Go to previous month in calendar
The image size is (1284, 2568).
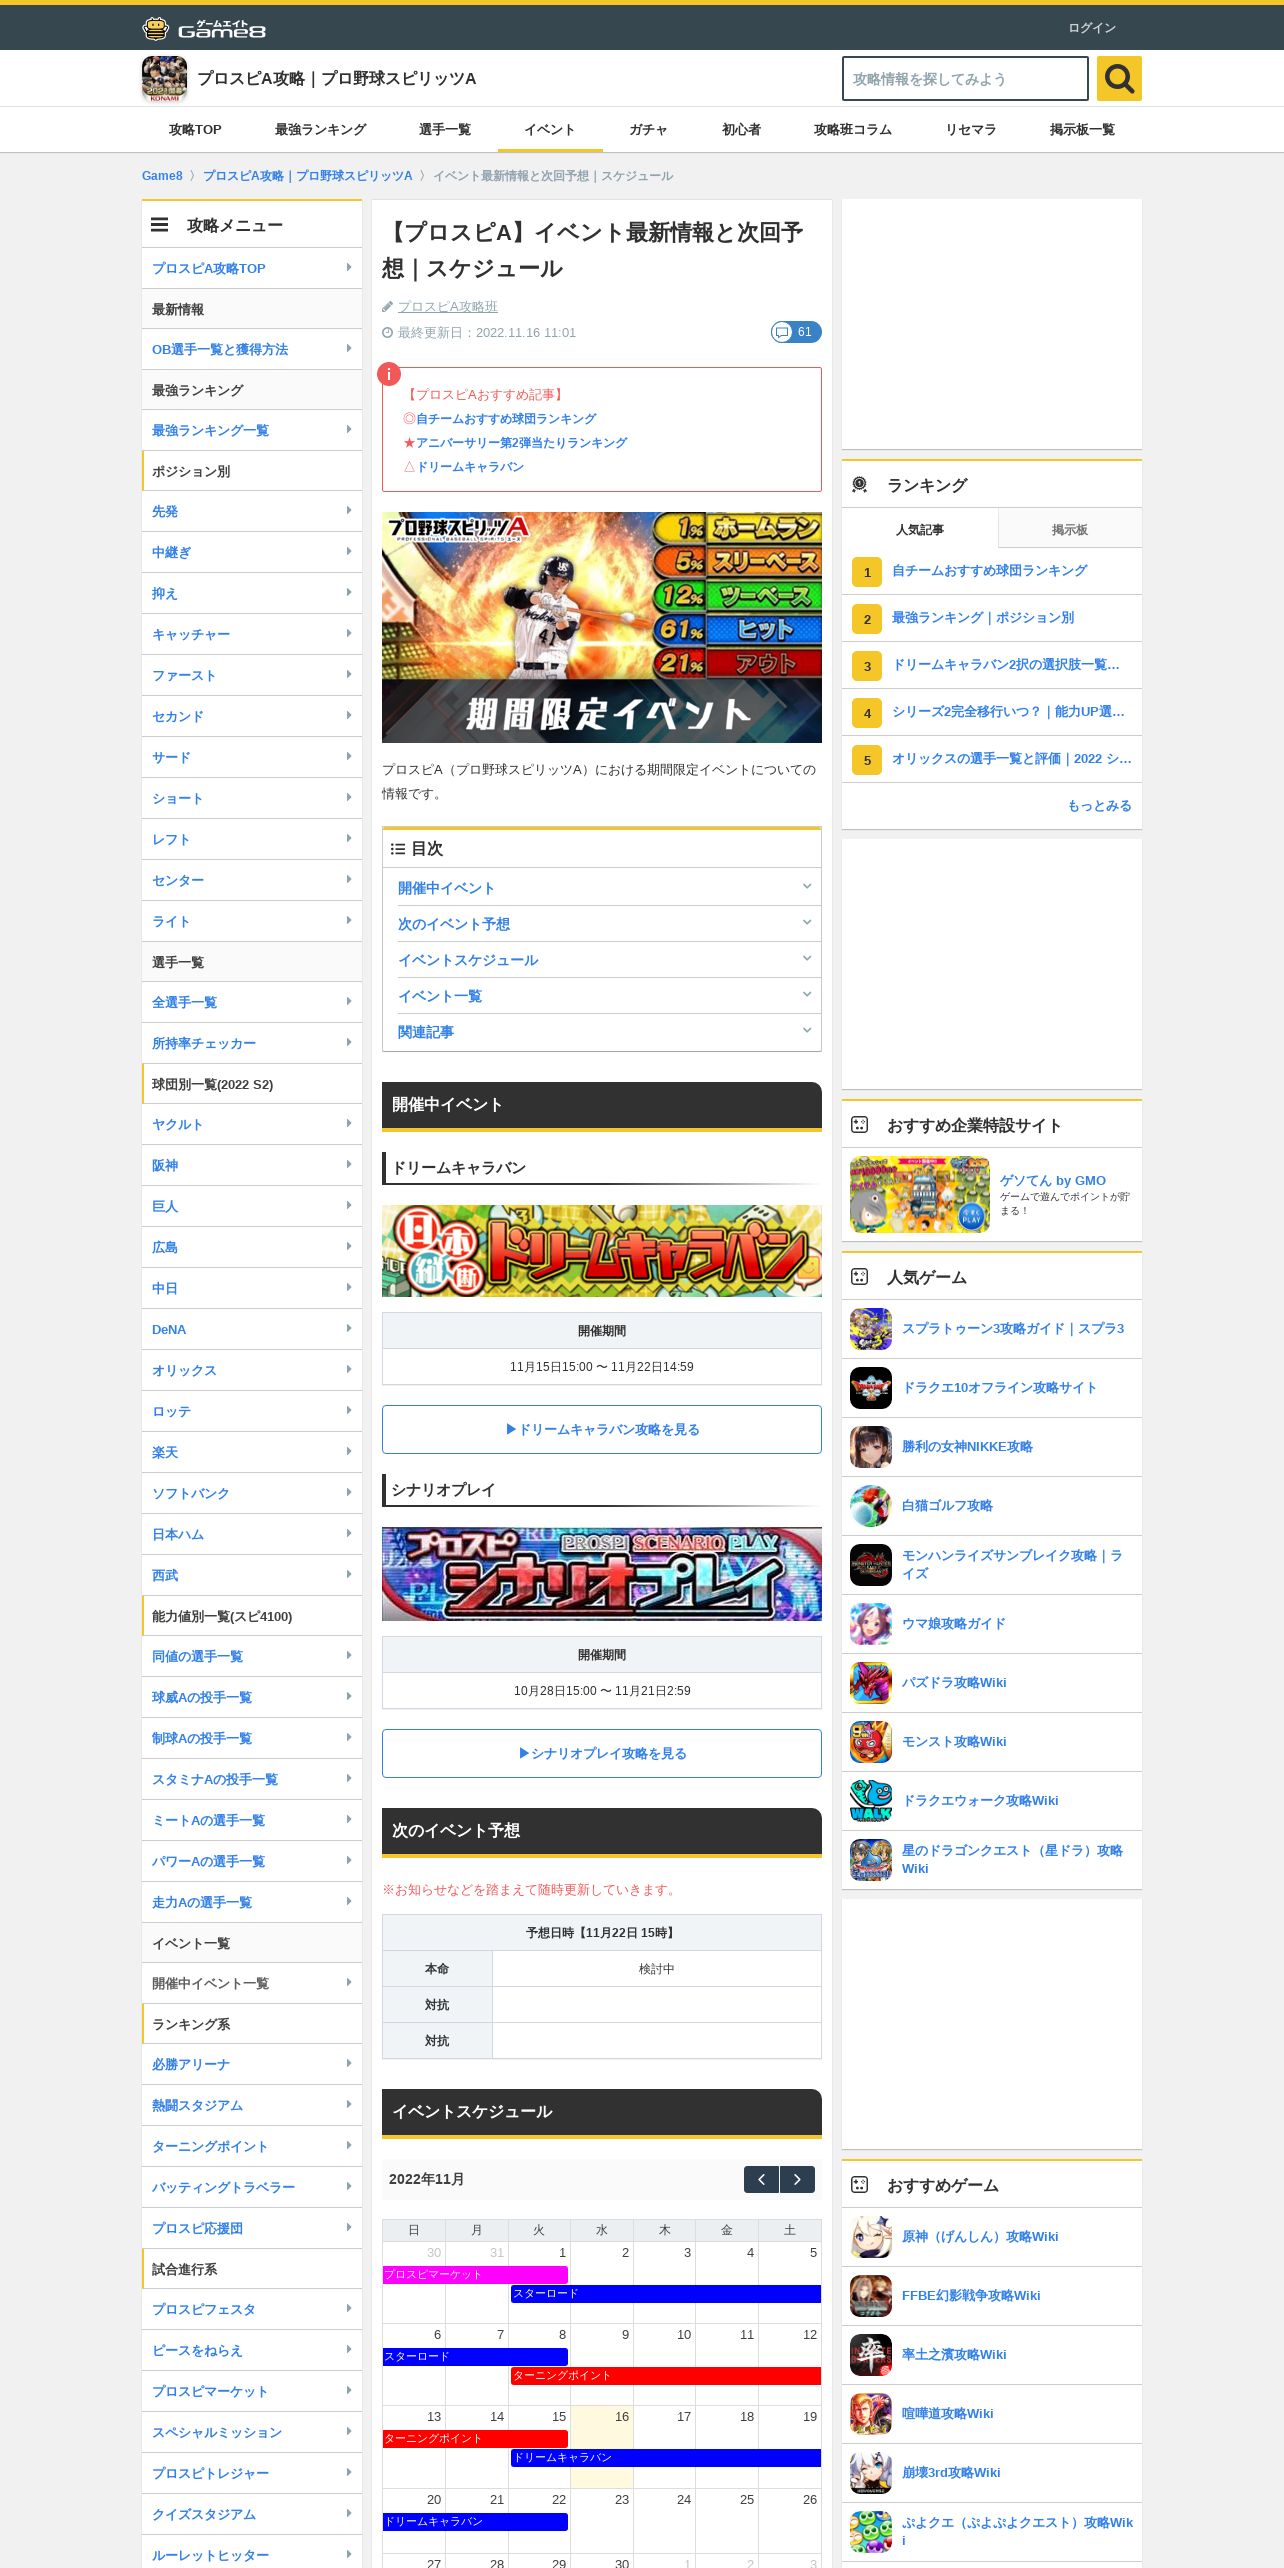coord(761,2180)
